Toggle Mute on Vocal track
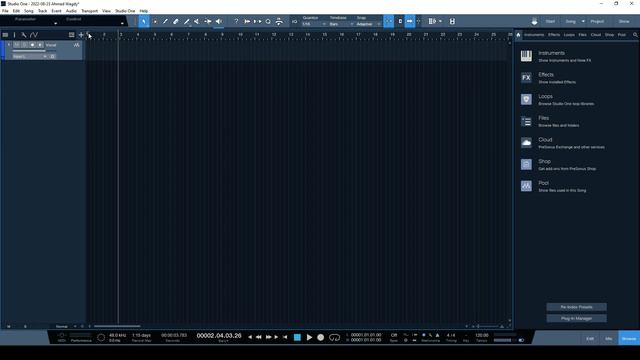 point(17,45)
